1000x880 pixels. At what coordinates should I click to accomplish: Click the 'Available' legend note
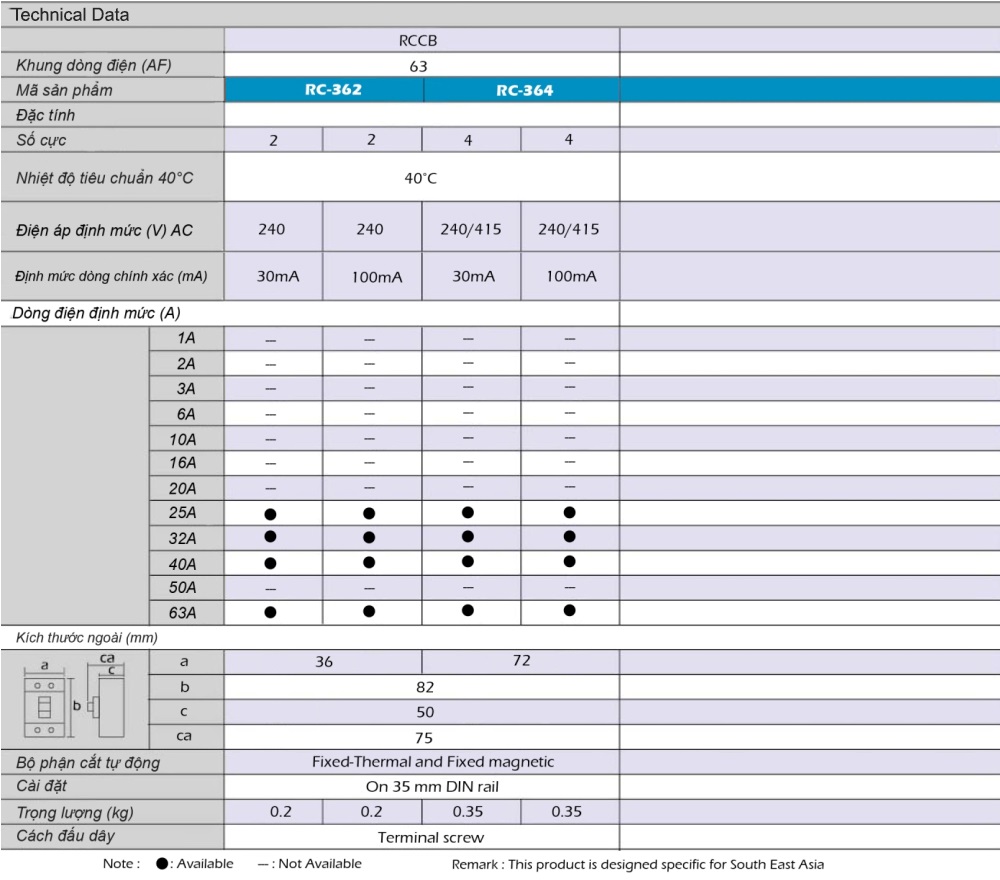(195, 863)
